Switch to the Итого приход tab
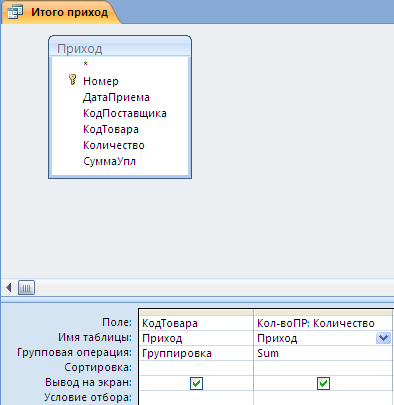Image resolution: width=394 pixels, height=405 pixels. tap(62, 12)
